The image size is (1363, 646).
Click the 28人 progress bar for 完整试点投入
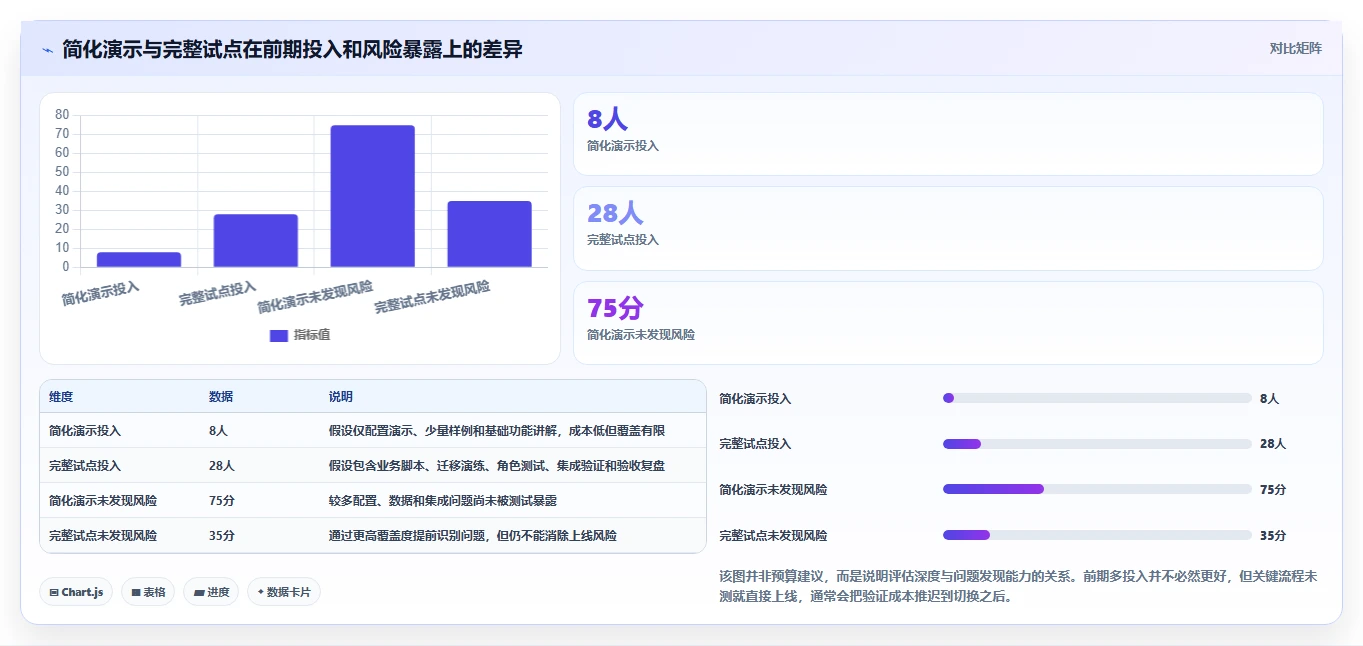1097,444
